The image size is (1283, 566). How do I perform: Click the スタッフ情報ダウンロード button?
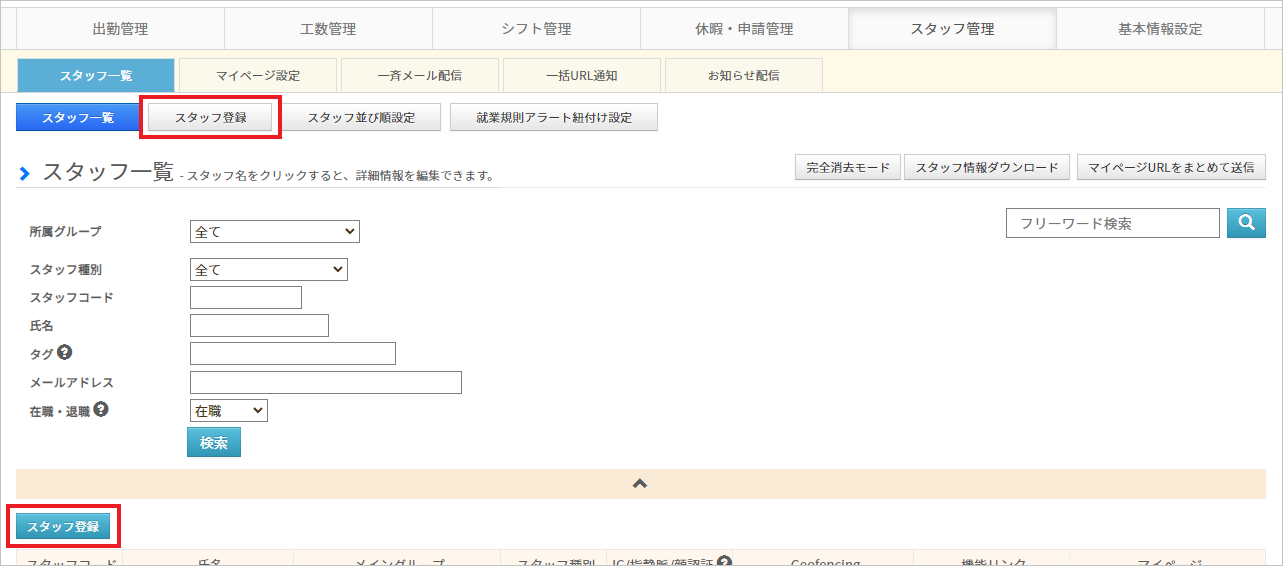[x=987, y=167]
